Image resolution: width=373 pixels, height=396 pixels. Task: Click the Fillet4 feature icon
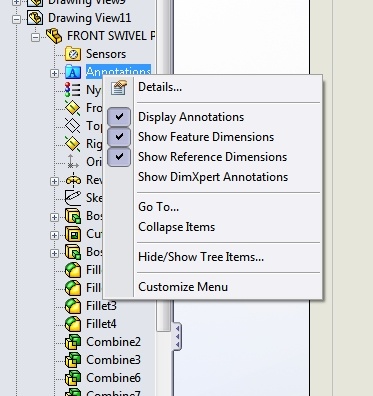(x=73, y=324)
